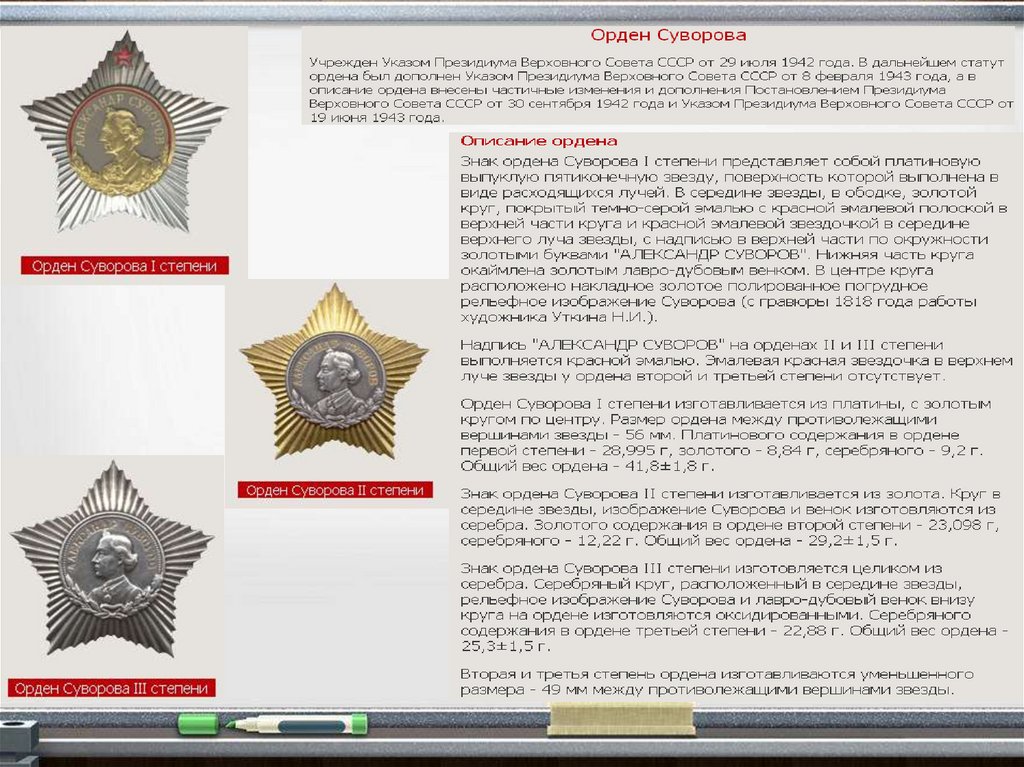Click the red label 'Орден Суворова I степени'
This screenshot has height=767, width=1024.
pos(124,266)
